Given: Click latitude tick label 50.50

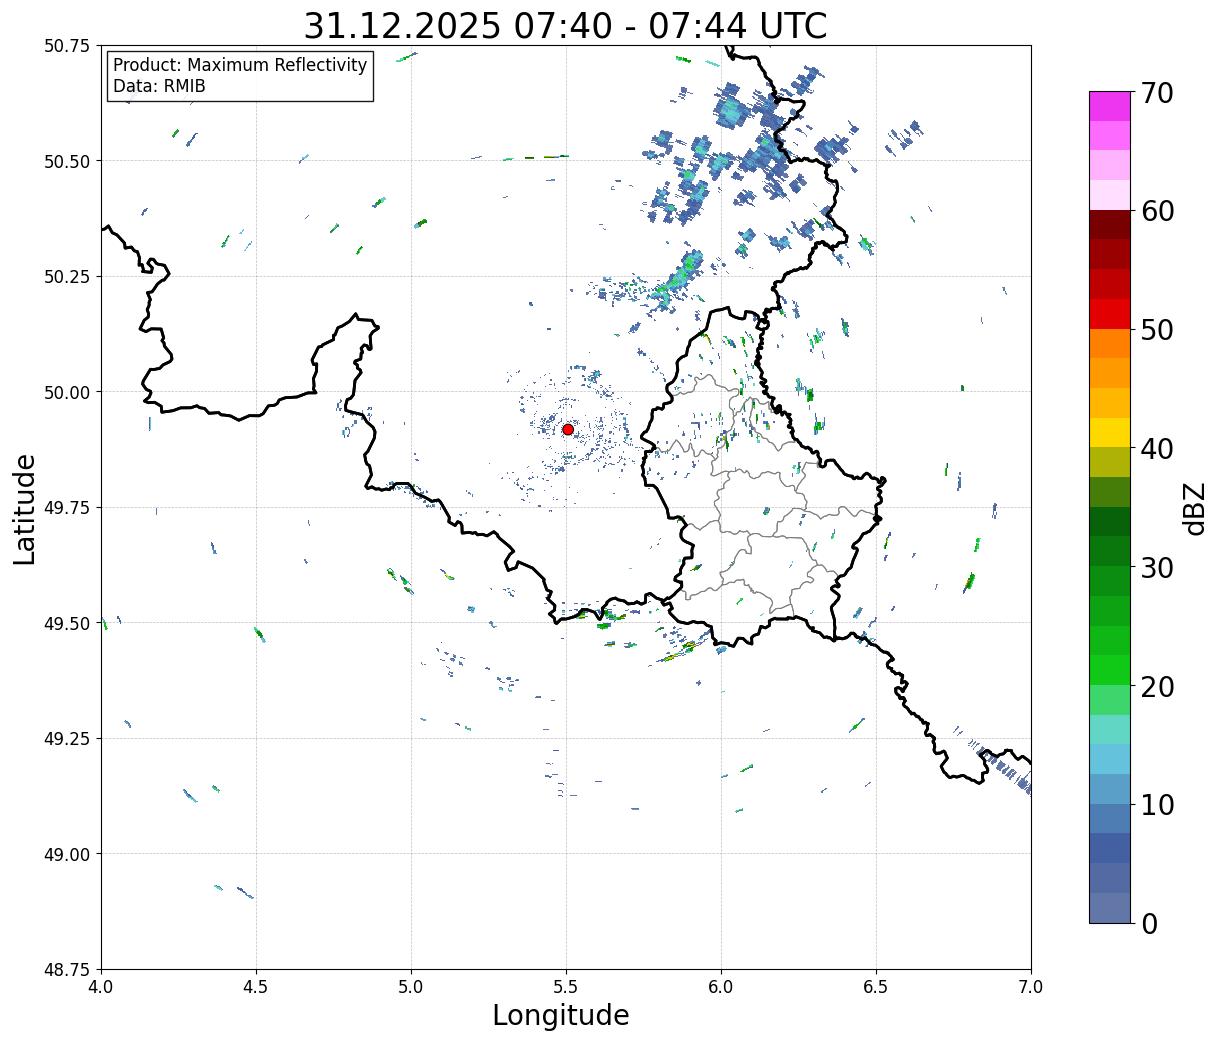Looking at the screenshot, I should coord(68,161).
